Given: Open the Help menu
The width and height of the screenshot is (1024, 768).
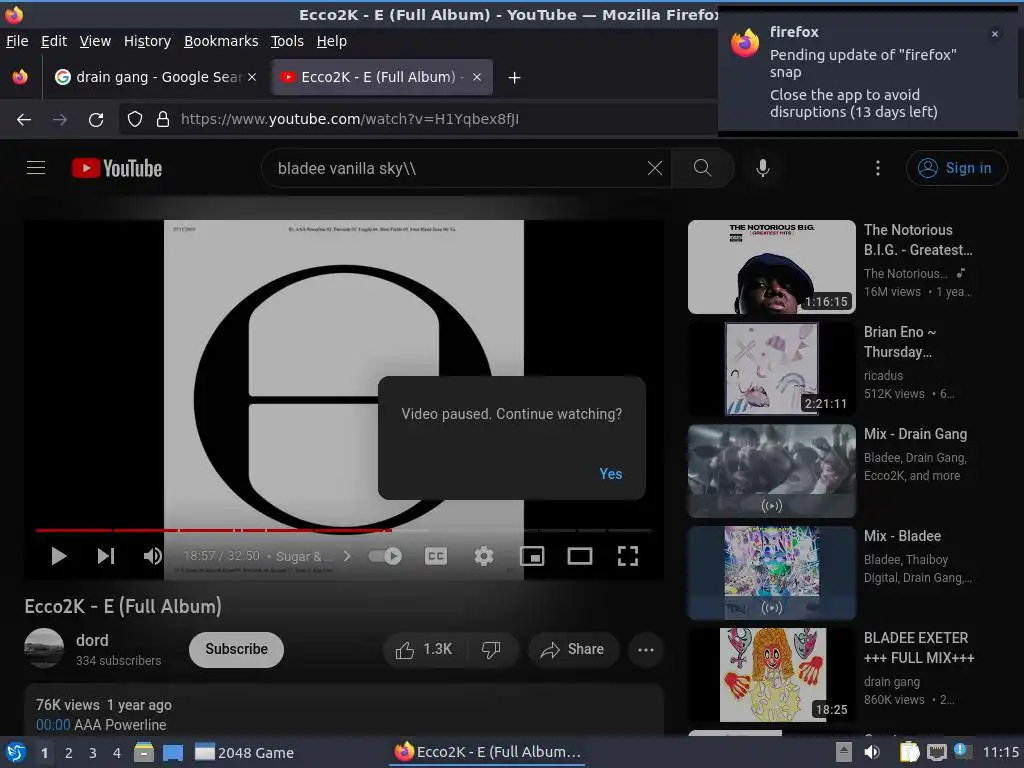Looking at the screenshot, I should tap(331, 41).
